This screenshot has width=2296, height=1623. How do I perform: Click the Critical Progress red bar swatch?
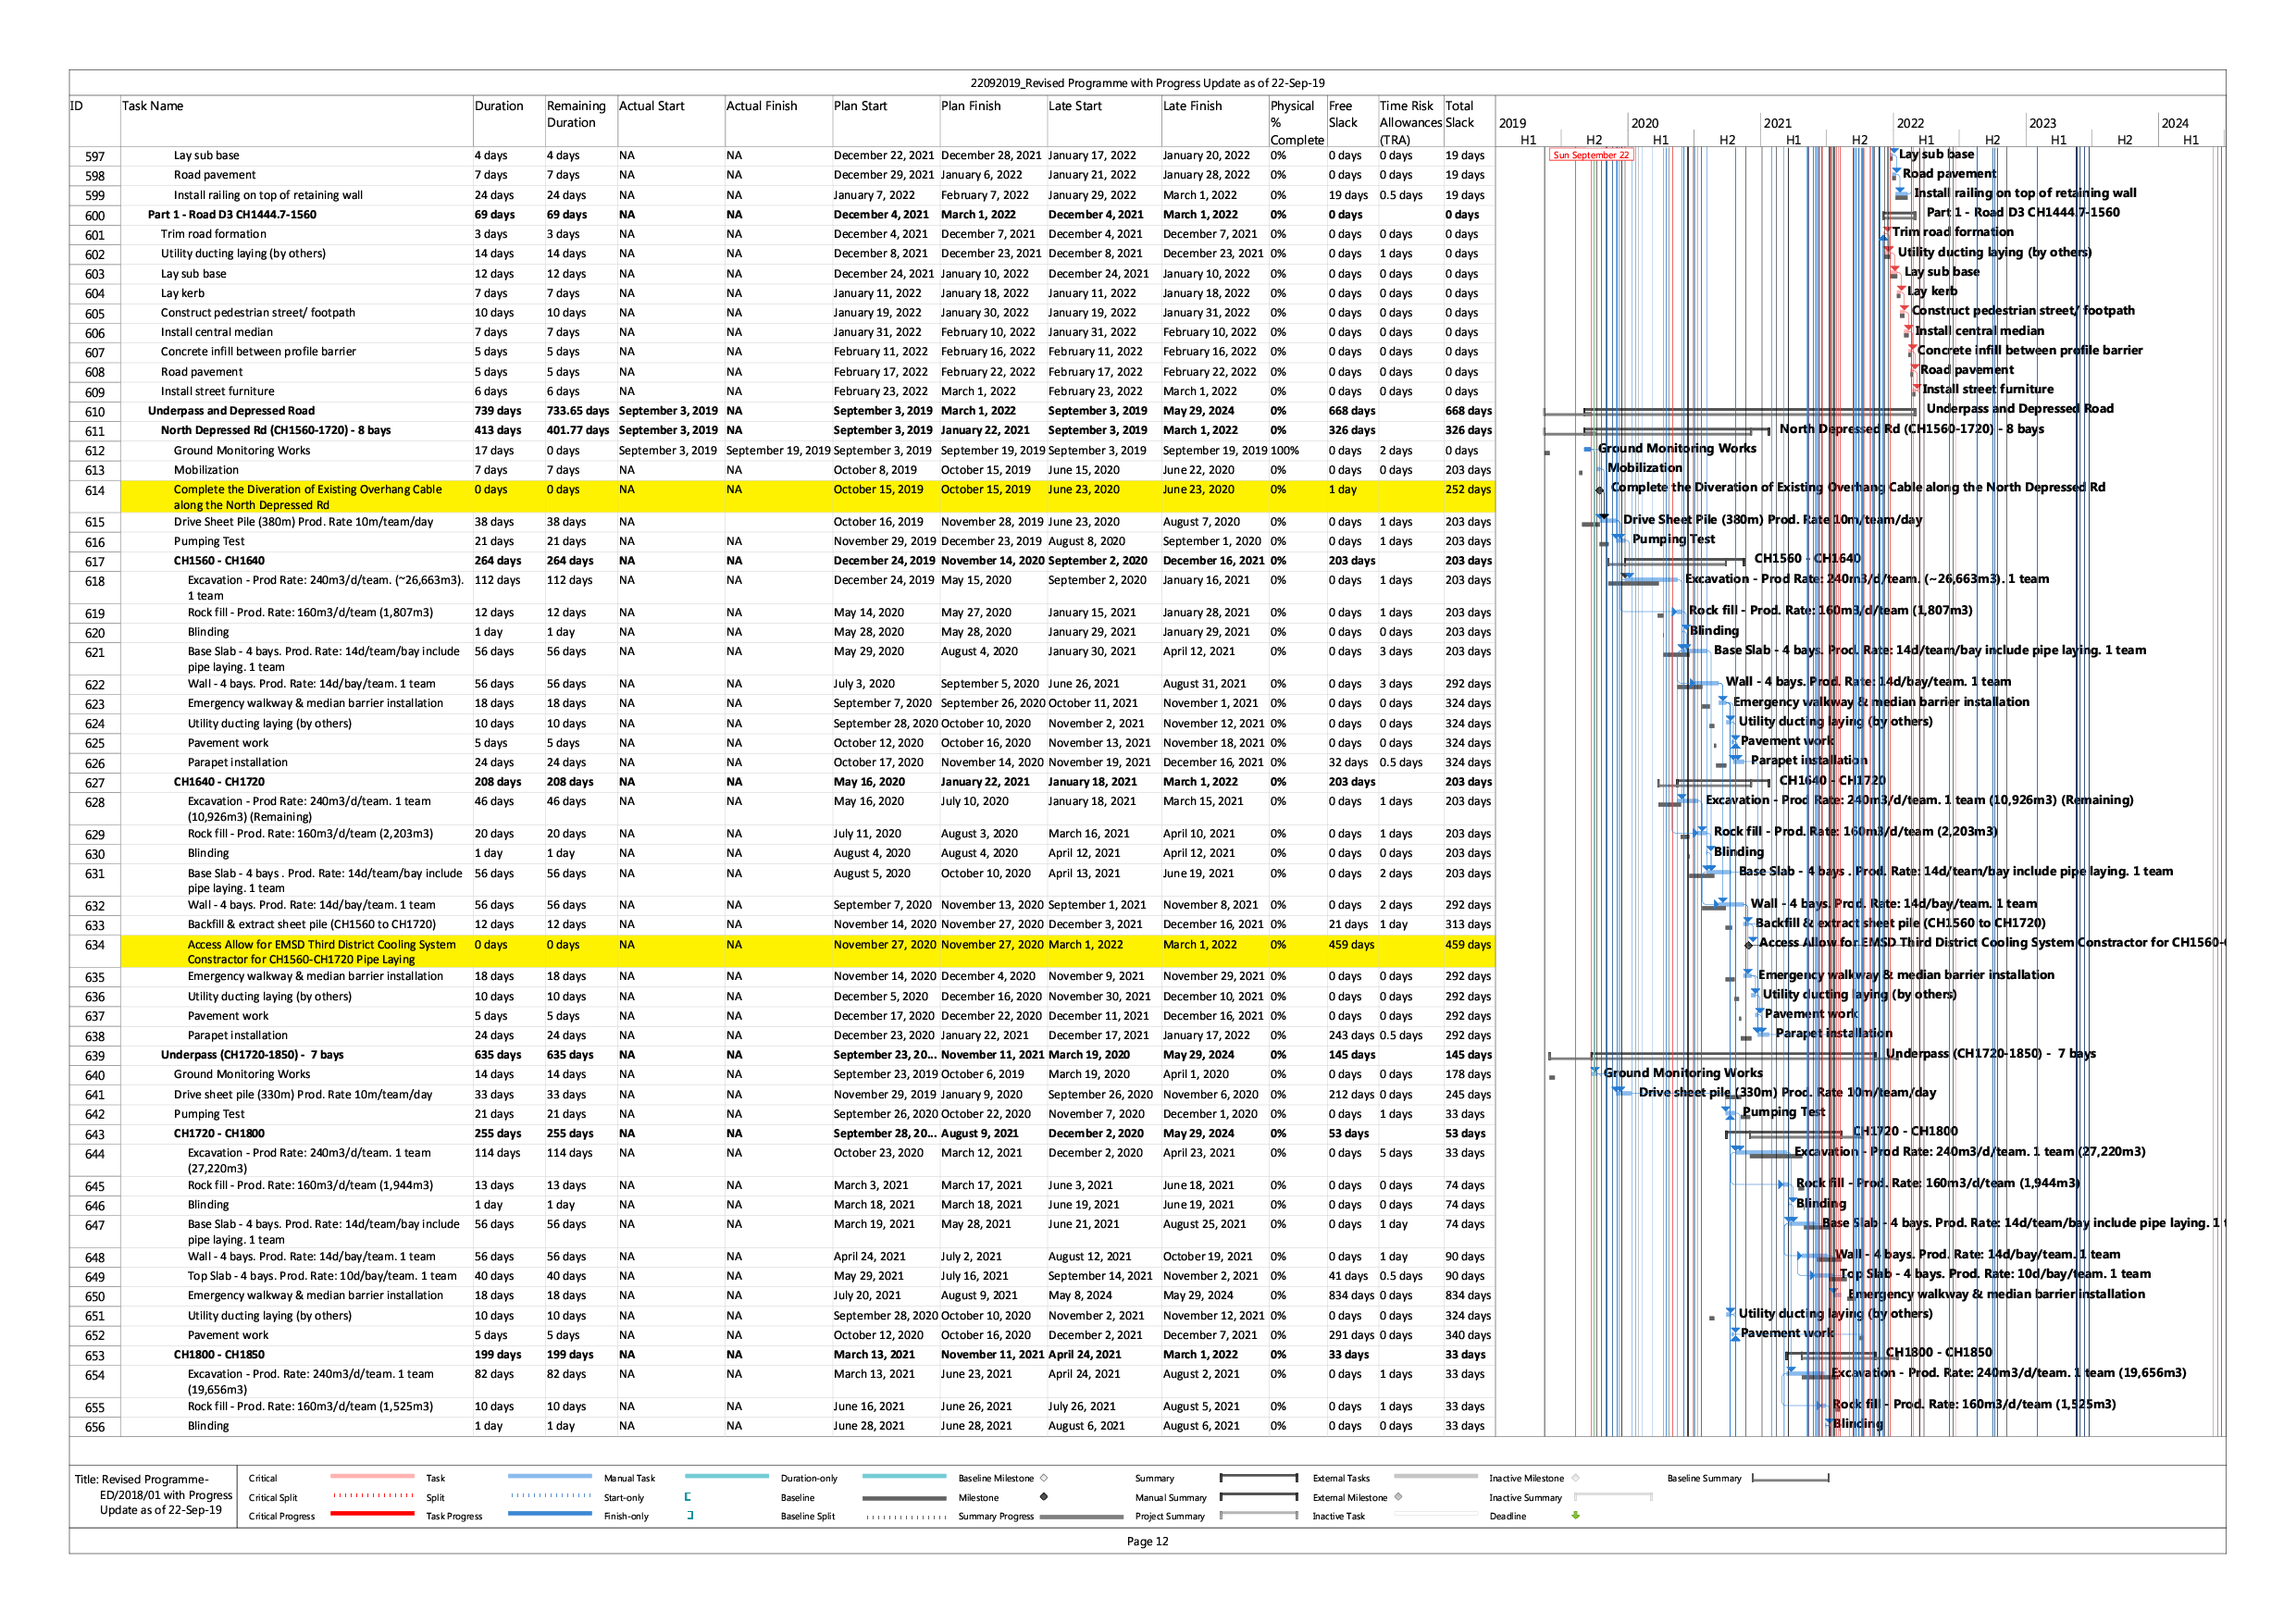coord(371,1514)
